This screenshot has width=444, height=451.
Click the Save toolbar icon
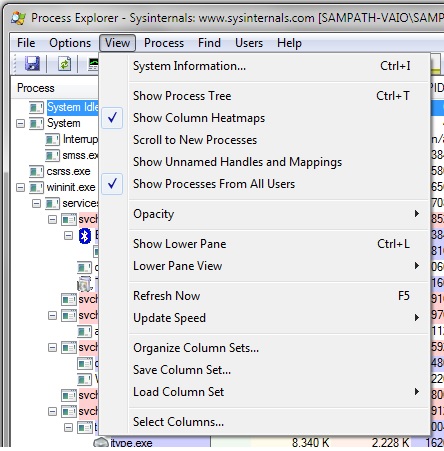tap(32, 63)
